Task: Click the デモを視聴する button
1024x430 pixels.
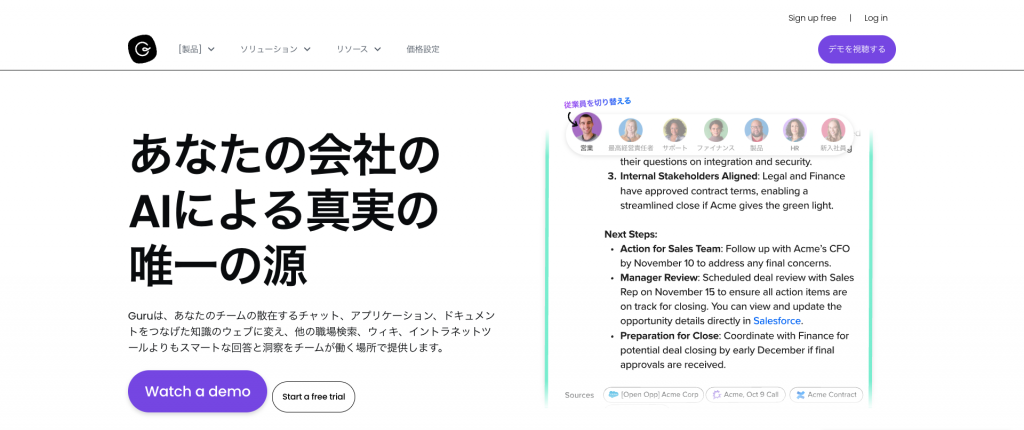Action: (857, 49)
